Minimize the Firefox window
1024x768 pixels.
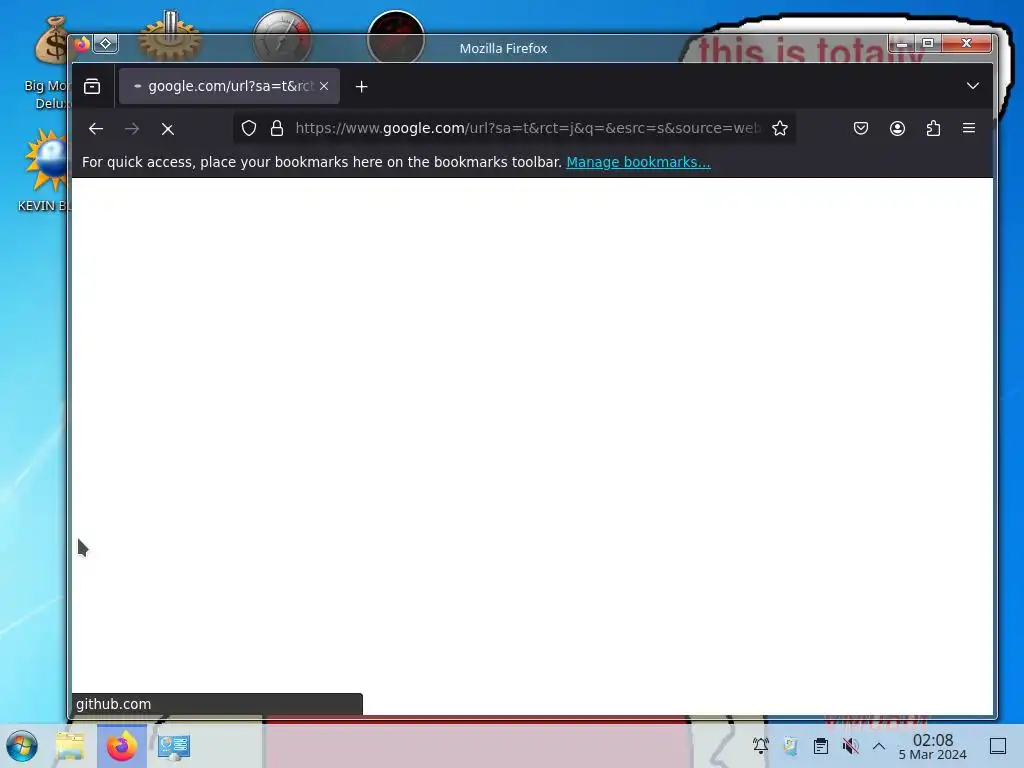point(902,43)
